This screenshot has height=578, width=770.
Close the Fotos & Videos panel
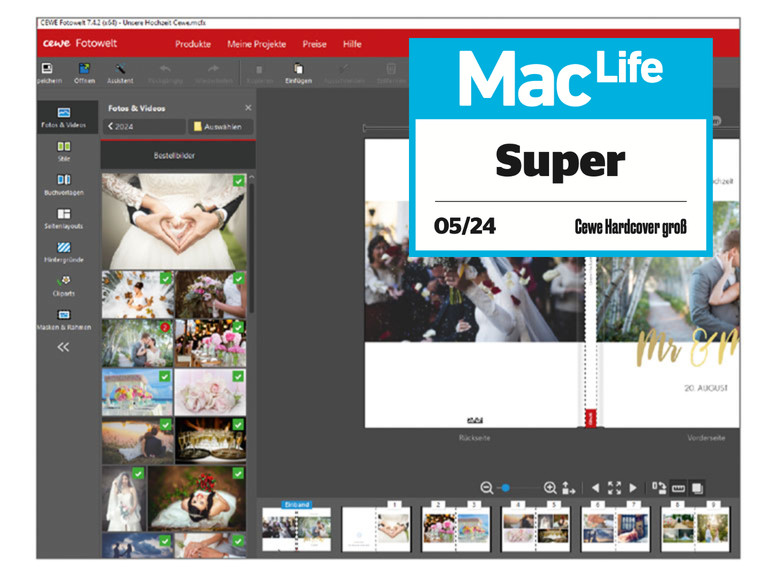248,108
